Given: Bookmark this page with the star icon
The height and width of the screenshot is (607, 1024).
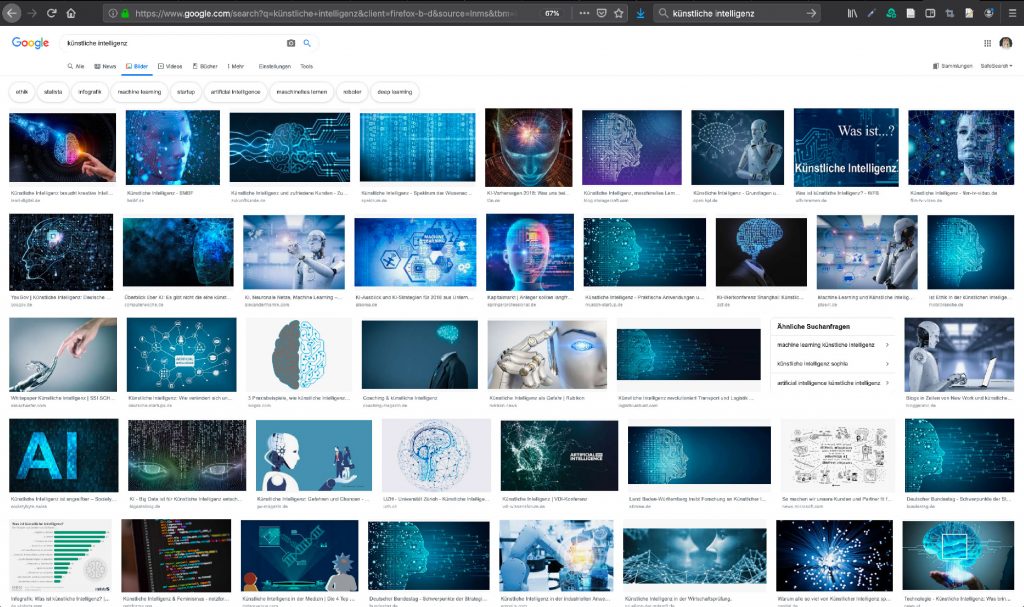Looking at the screenshot, I should pos(619,14).
